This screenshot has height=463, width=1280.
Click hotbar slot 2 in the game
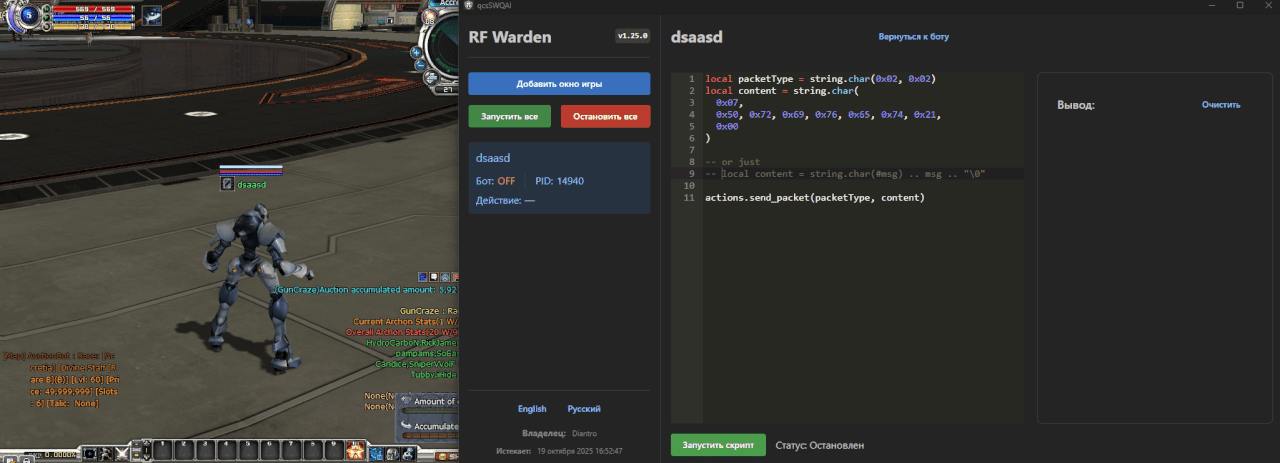click(184, 450)
